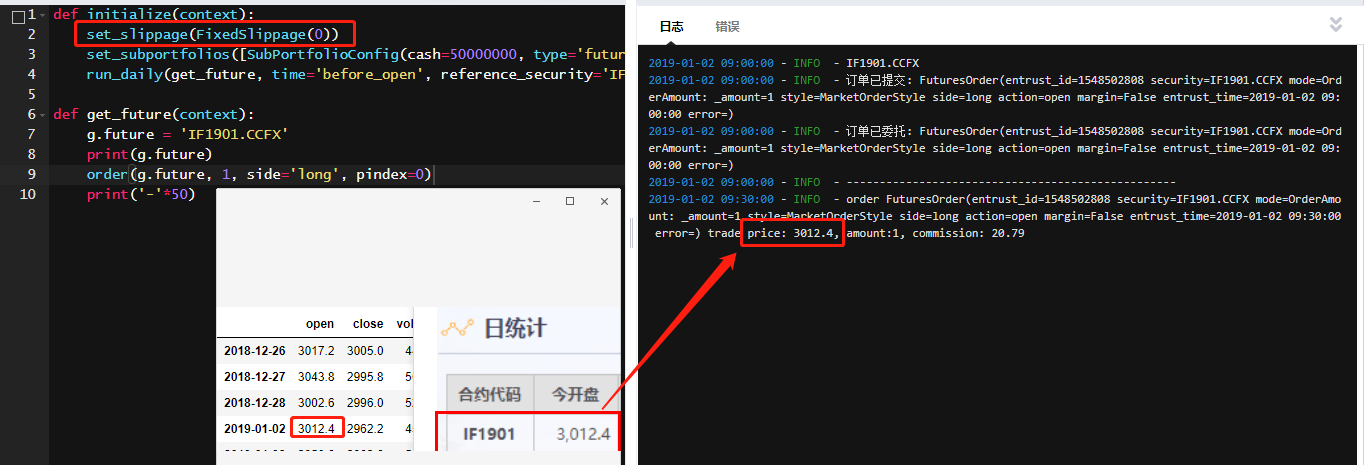Select the 2019-01-02 row index
The height and width of the screenshot is (465, 1364).
coord(254,428)
